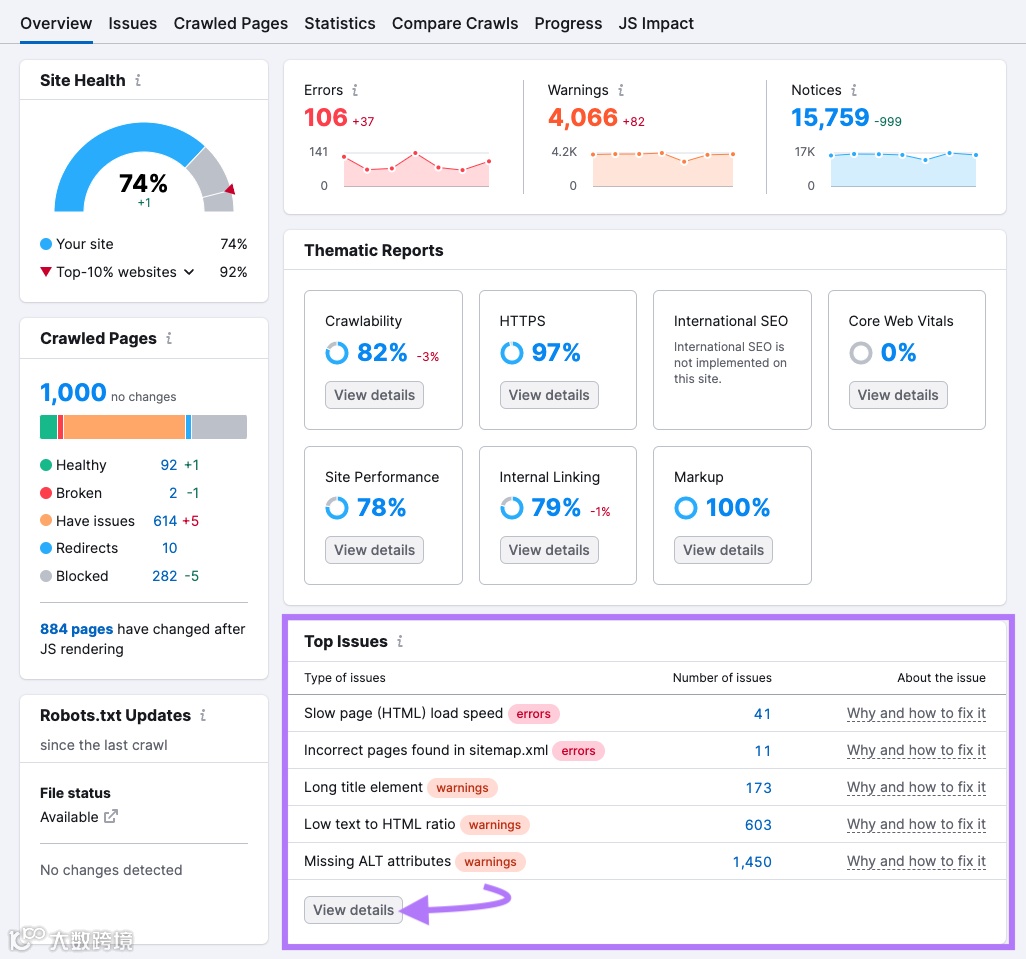Switch to the Progress tab

pyautogui.click(x=568, y=24)
